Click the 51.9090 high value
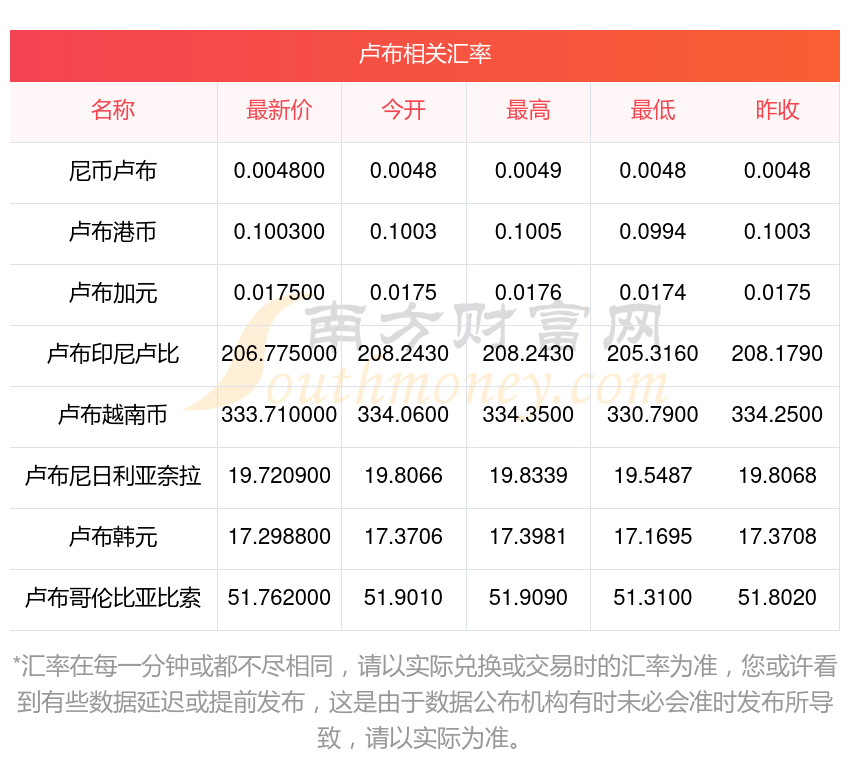850x769 pixels. (x=528, y=598)
